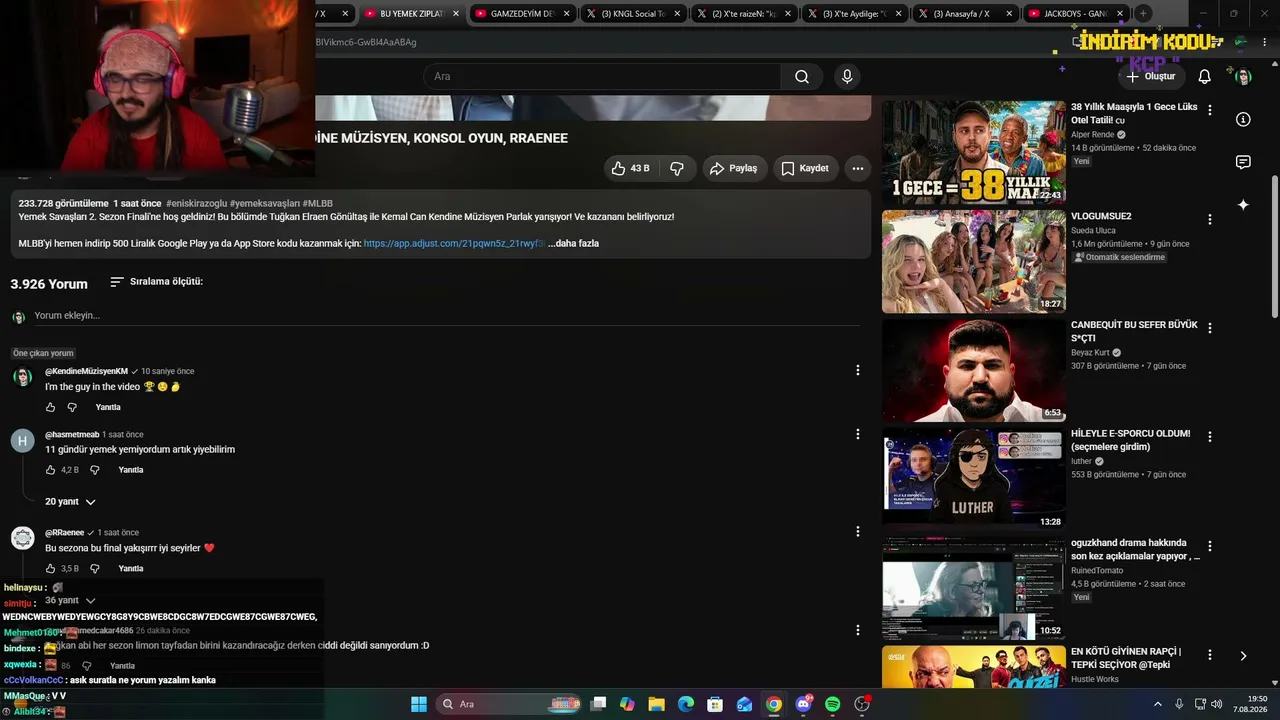Open the Sıralama ölçütü sort menu
This screenshot has width=1280, height=720.
[156, 282]
